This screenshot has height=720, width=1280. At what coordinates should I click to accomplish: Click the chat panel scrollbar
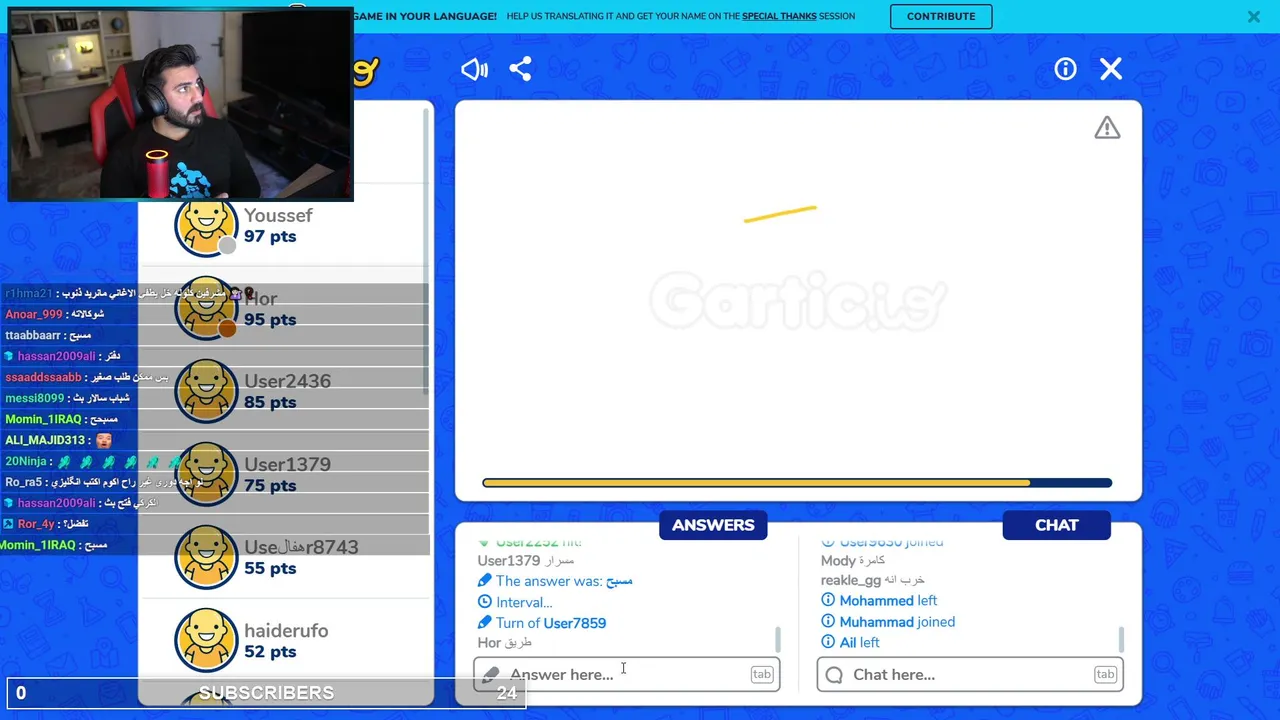1121,639
